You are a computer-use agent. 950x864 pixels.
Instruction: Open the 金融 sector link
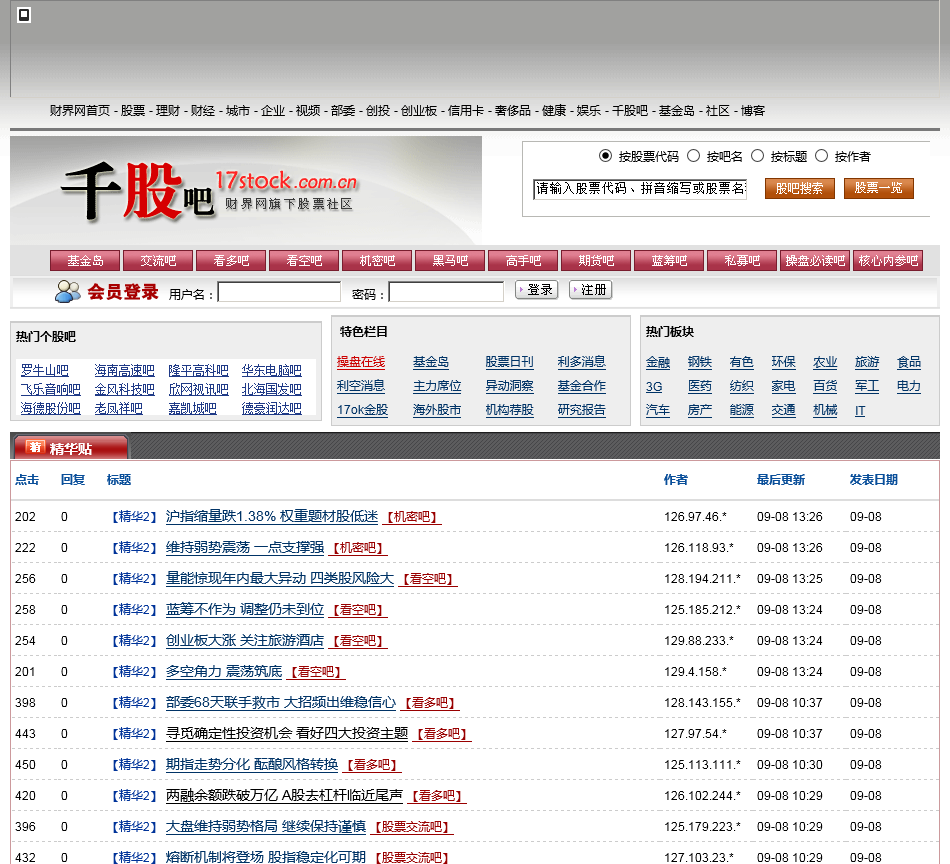pyautogui.click(x=658, y=362)
